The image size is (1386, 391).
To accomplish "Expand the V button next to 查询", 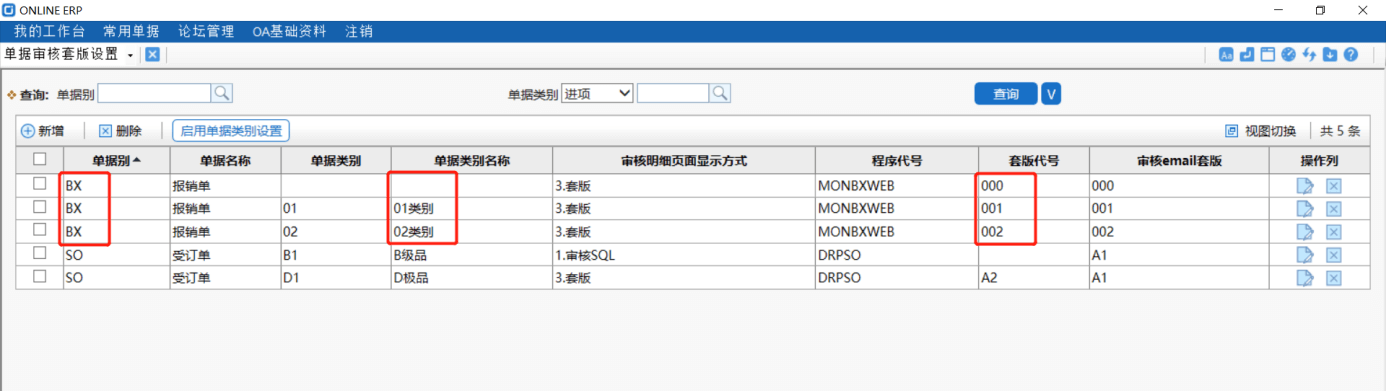I will coord(1051,94).
